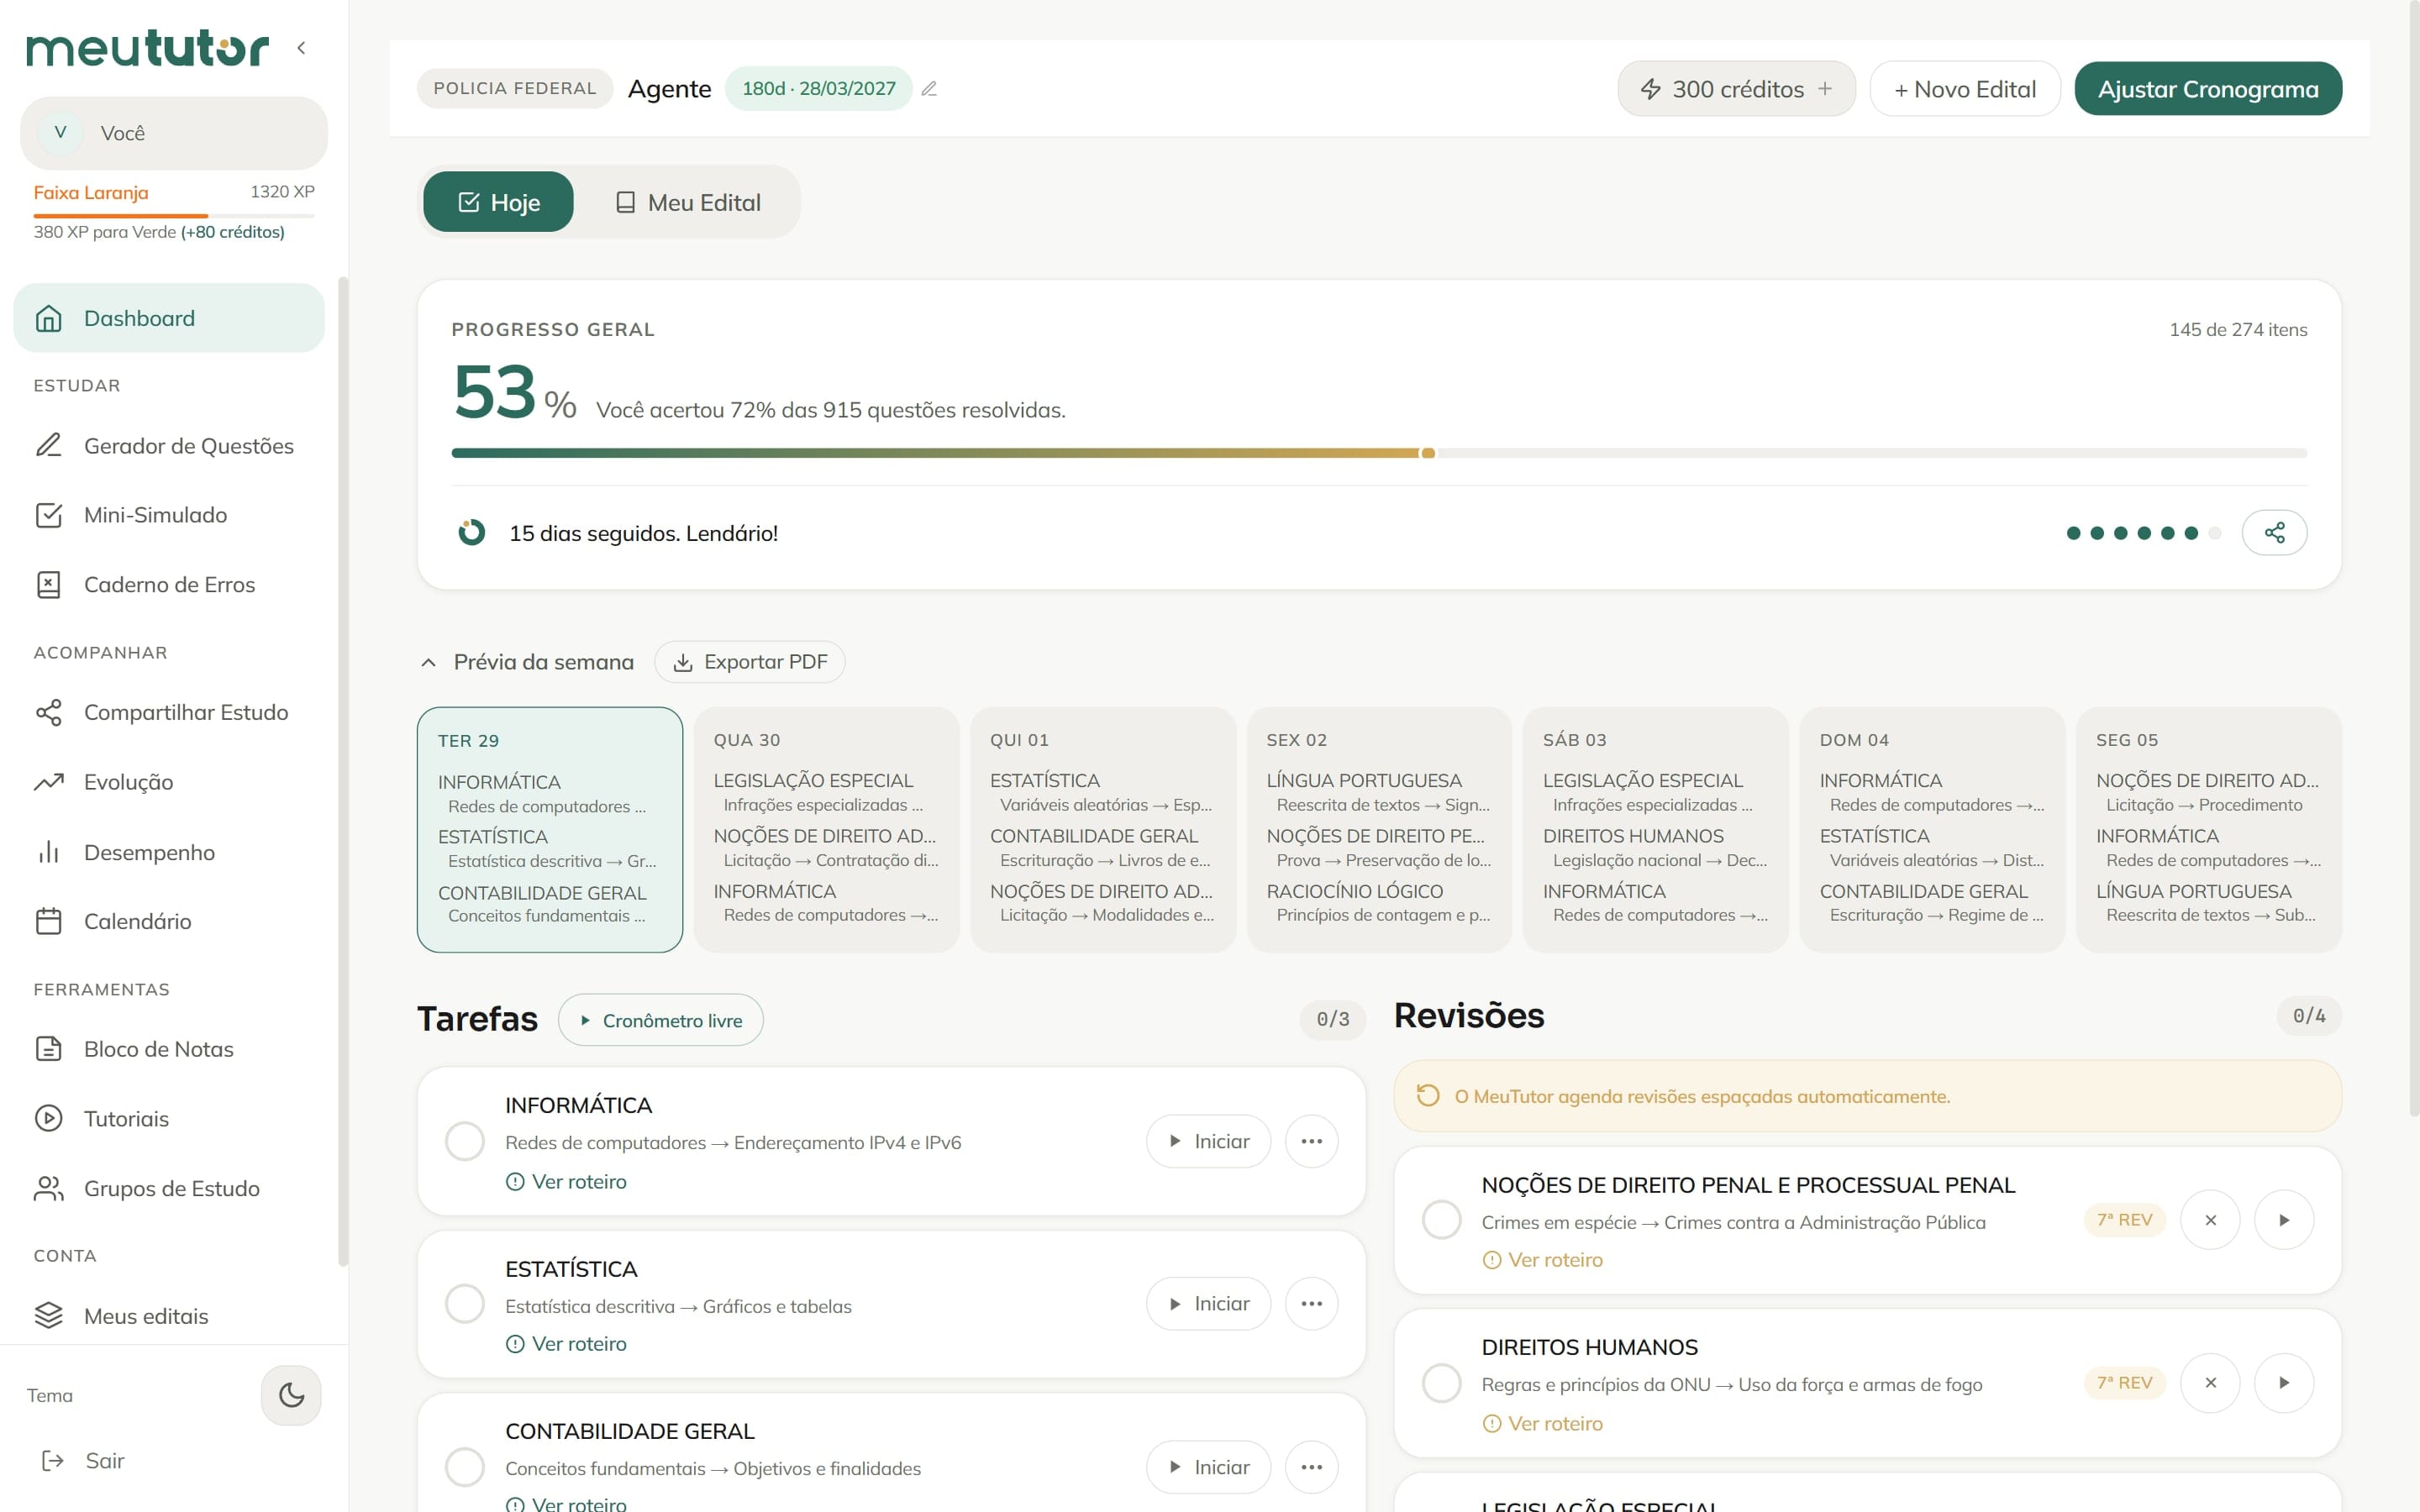Open Caderno de Erros
The image size is (2420, 1512).
(169, 585)
